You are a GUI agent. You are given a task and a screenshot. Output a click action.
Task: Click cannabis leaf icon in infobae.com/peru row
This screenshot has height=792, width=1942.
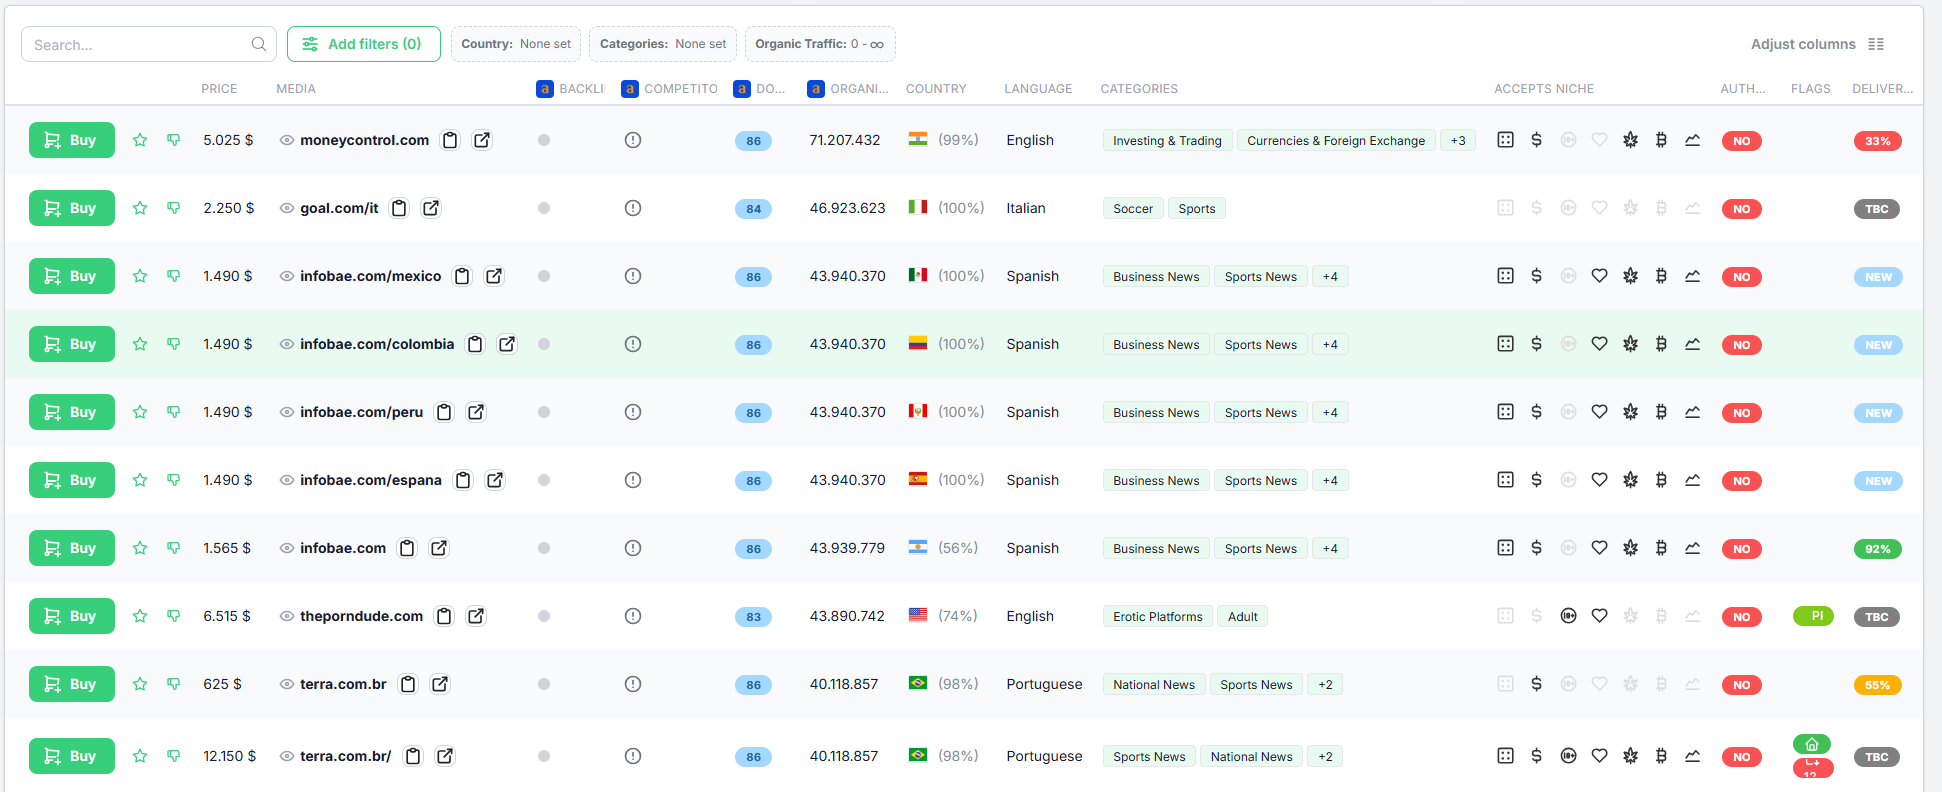point(1630,412)
